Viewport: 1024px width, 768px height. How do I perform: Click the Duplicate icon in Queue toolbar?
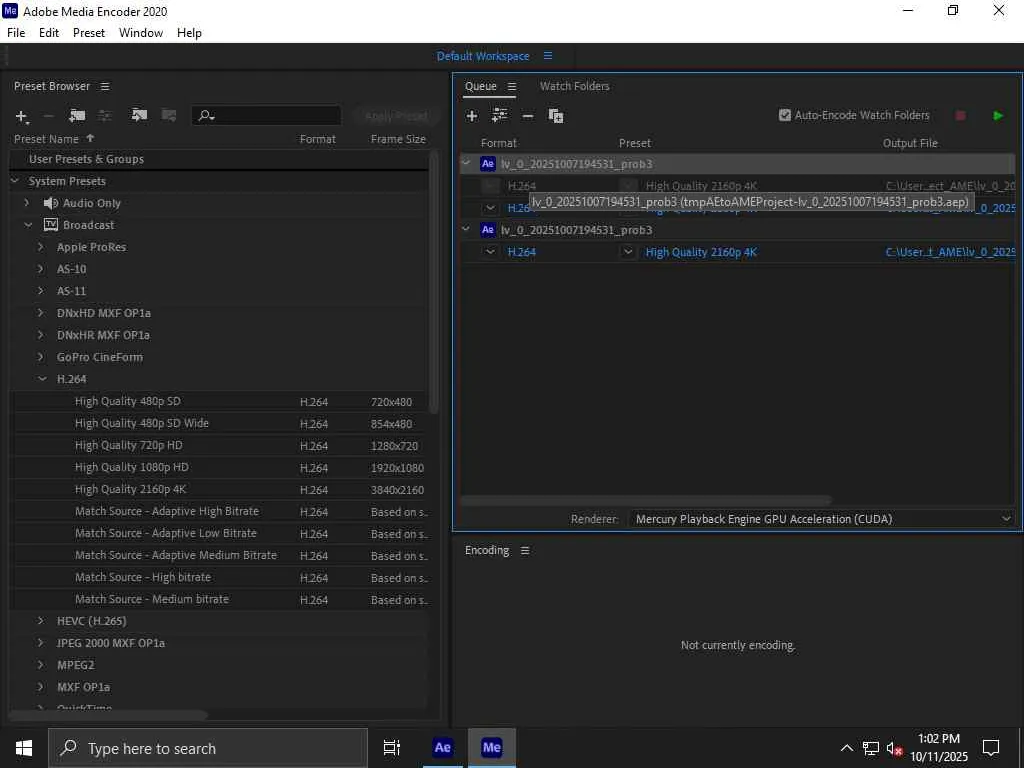(556, 116)
